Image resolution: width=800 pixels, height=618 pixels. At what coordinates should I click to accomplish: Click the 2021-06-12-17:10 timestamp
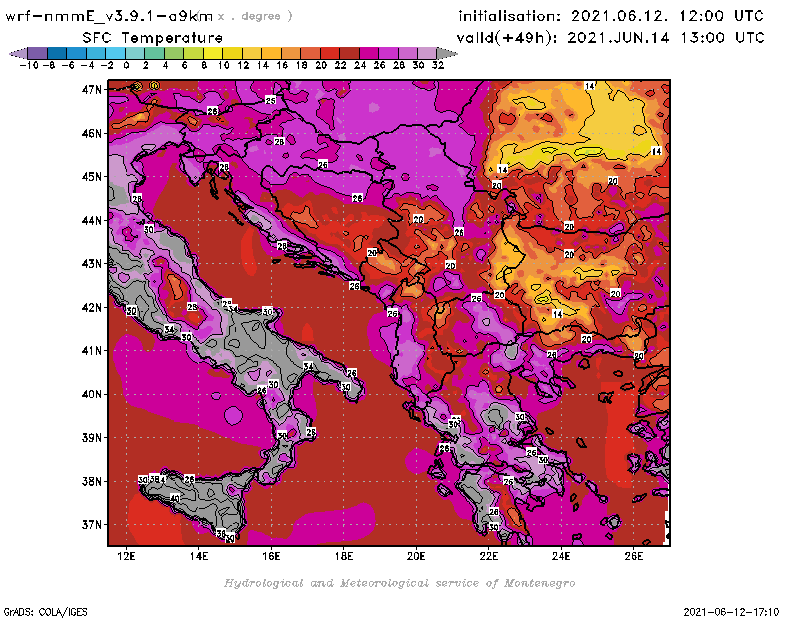[x=731, y=612]
